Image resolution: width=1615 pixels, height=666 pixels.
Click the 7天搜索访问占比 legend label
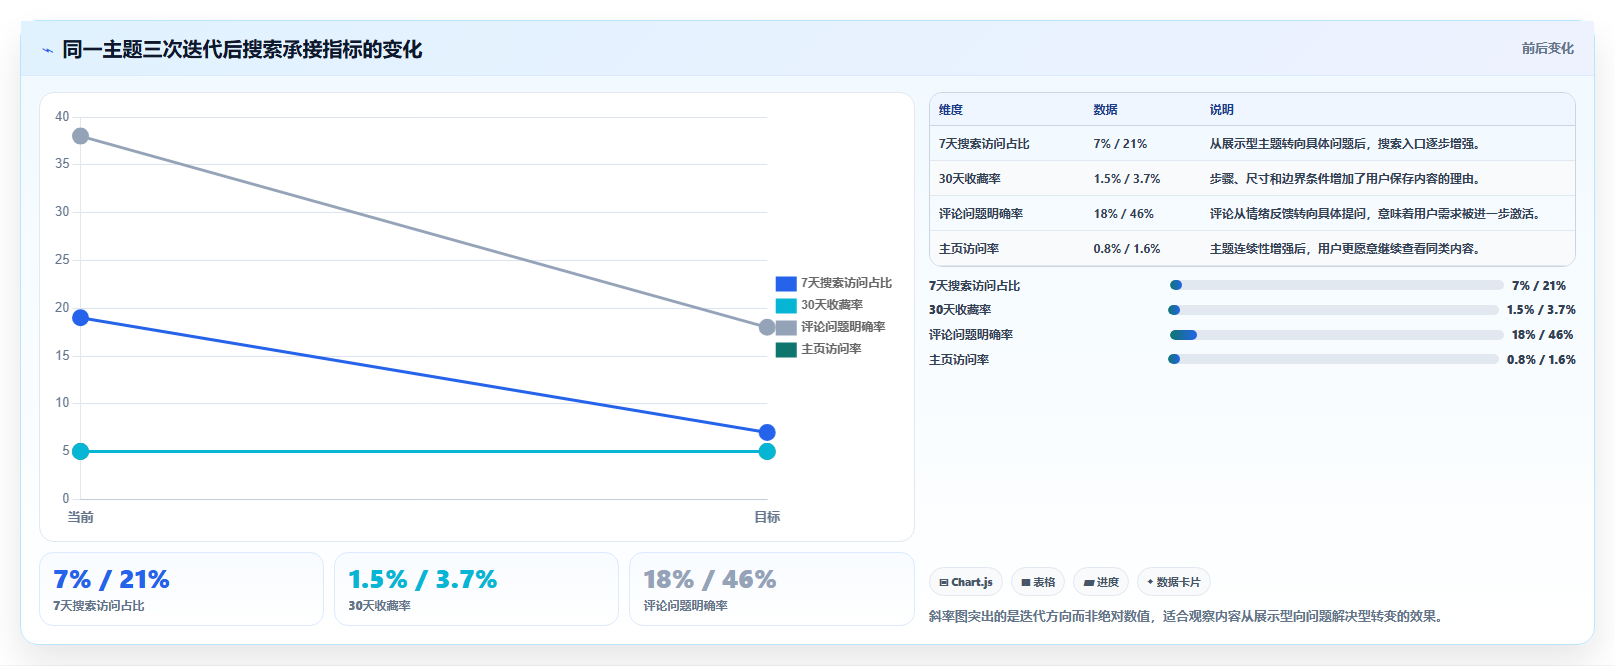[x=846, y=283]
